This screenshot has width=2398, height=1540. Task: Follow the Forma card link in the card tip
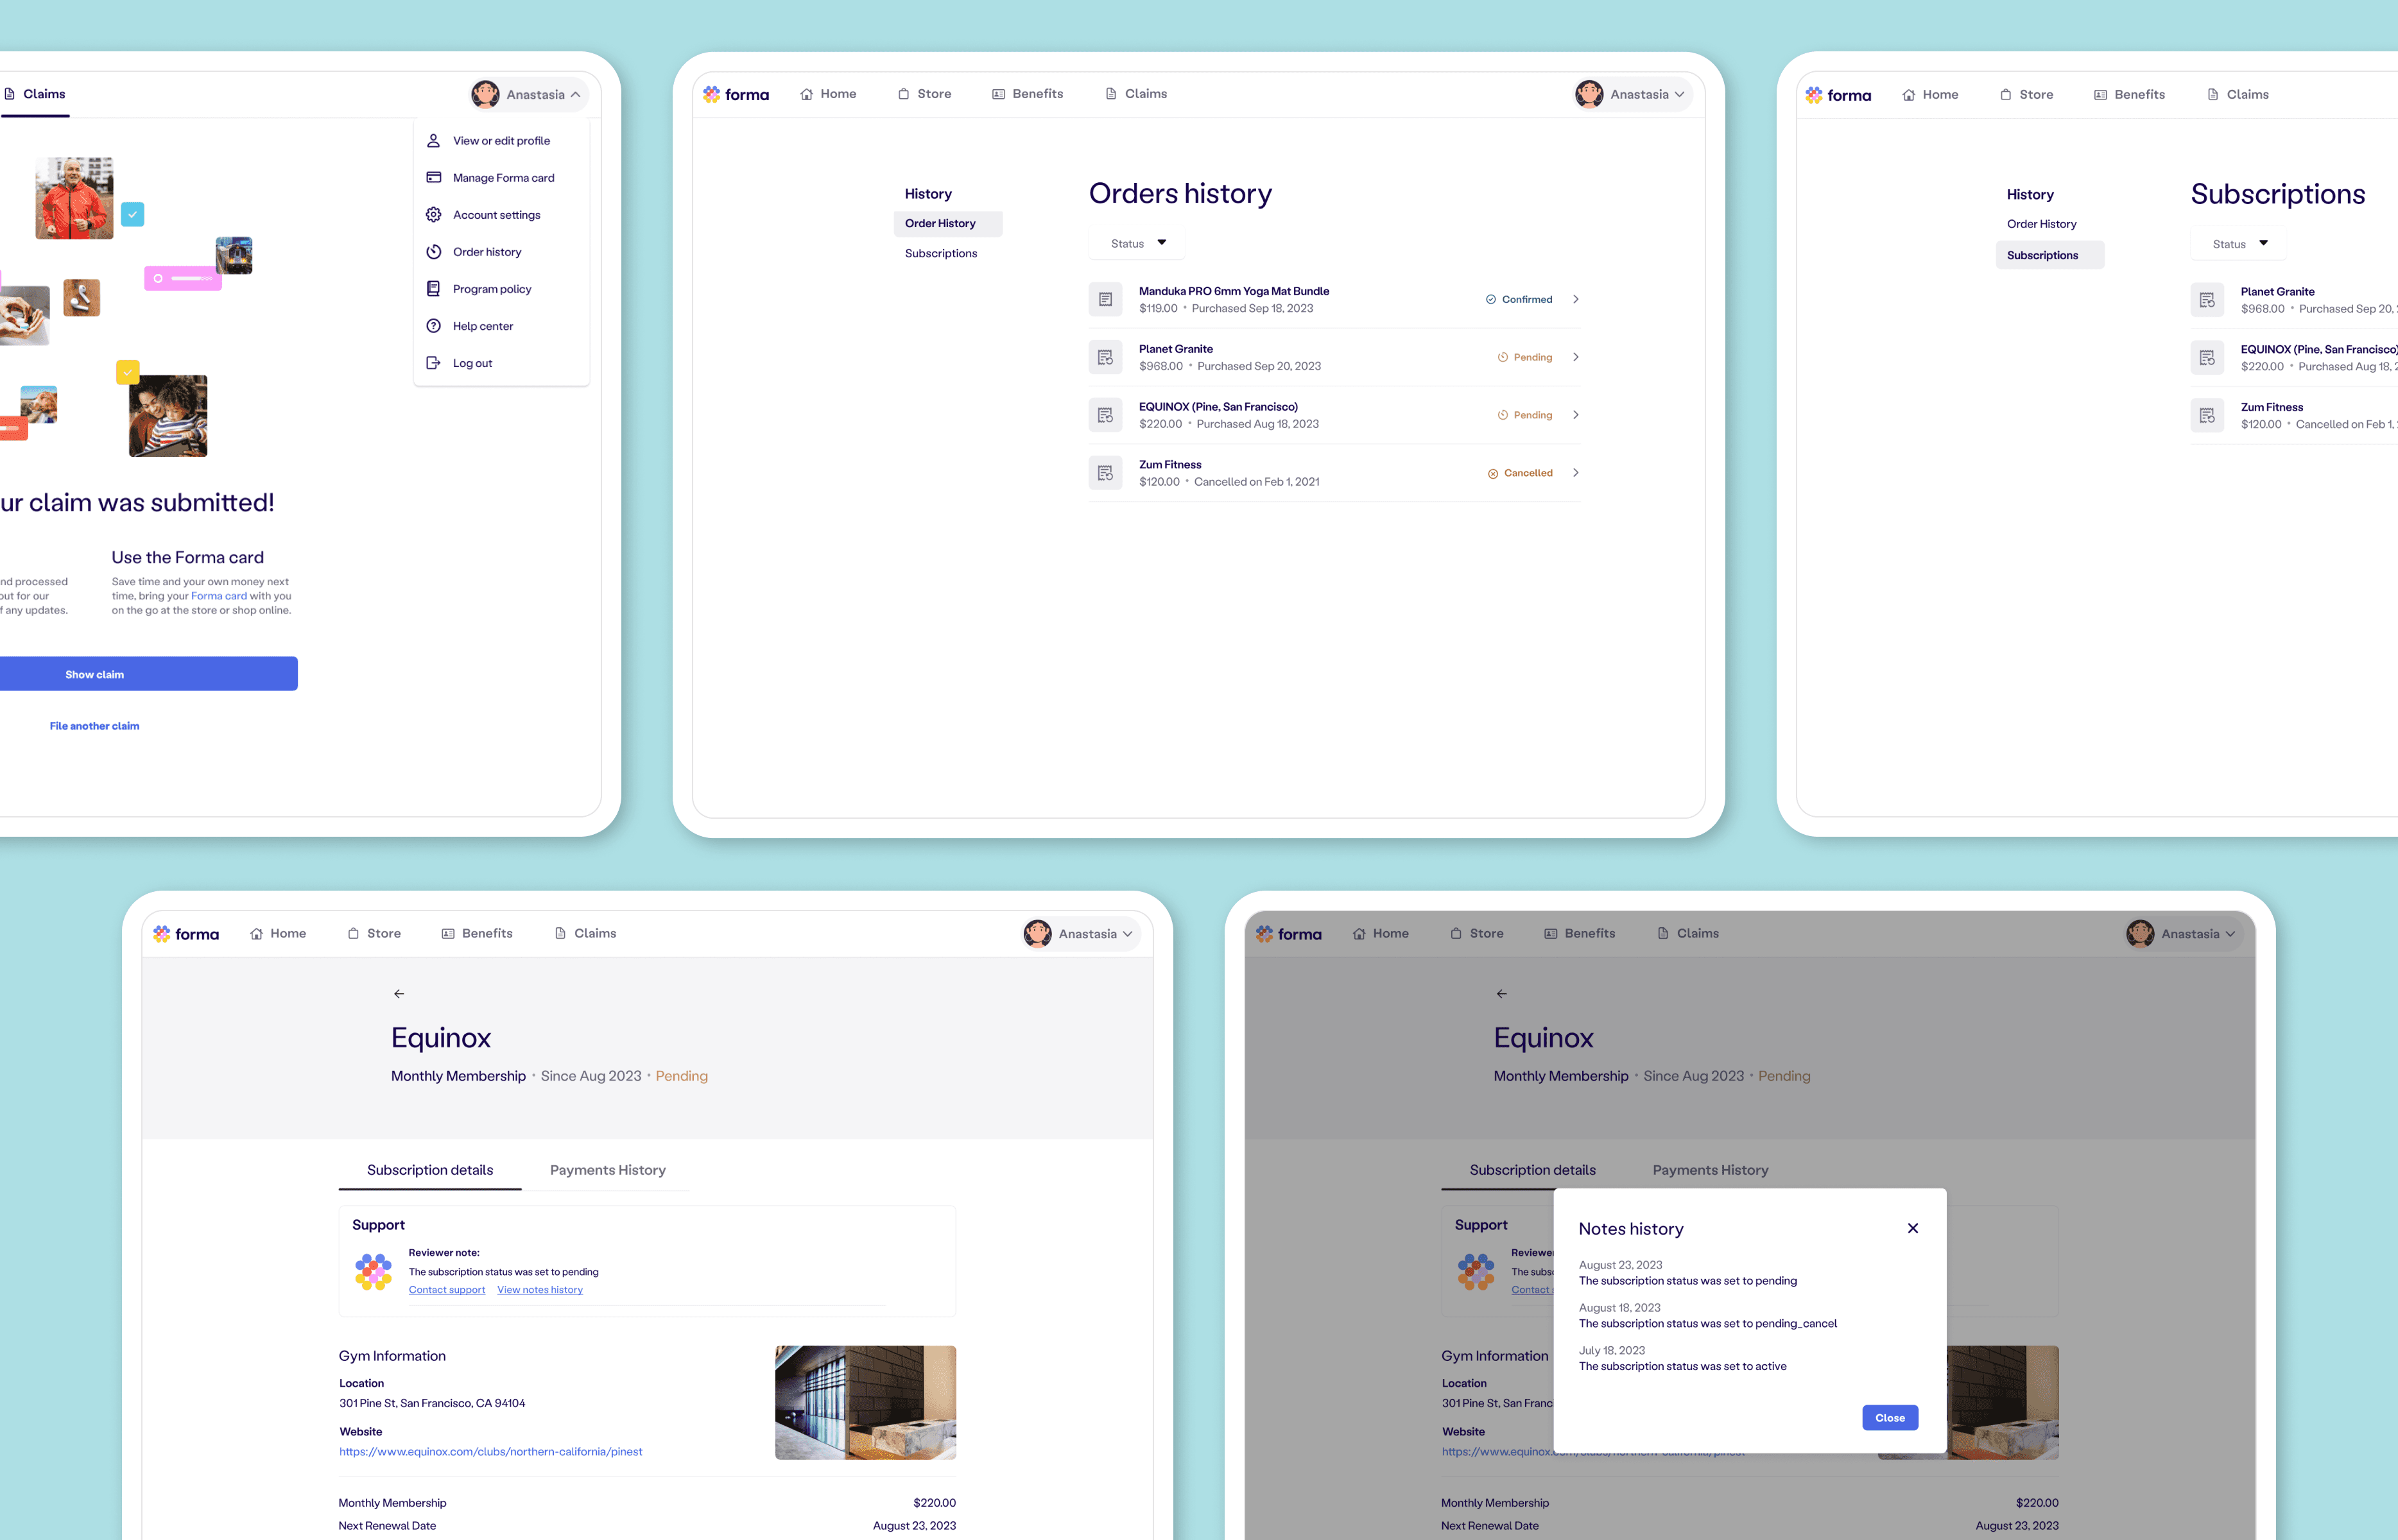(219, 596)
